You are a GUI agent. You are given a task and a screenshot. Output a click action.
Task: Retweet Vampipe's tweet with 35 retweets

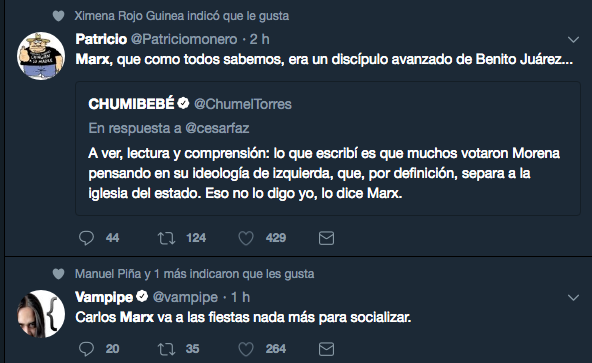click(x=166, y=349)
